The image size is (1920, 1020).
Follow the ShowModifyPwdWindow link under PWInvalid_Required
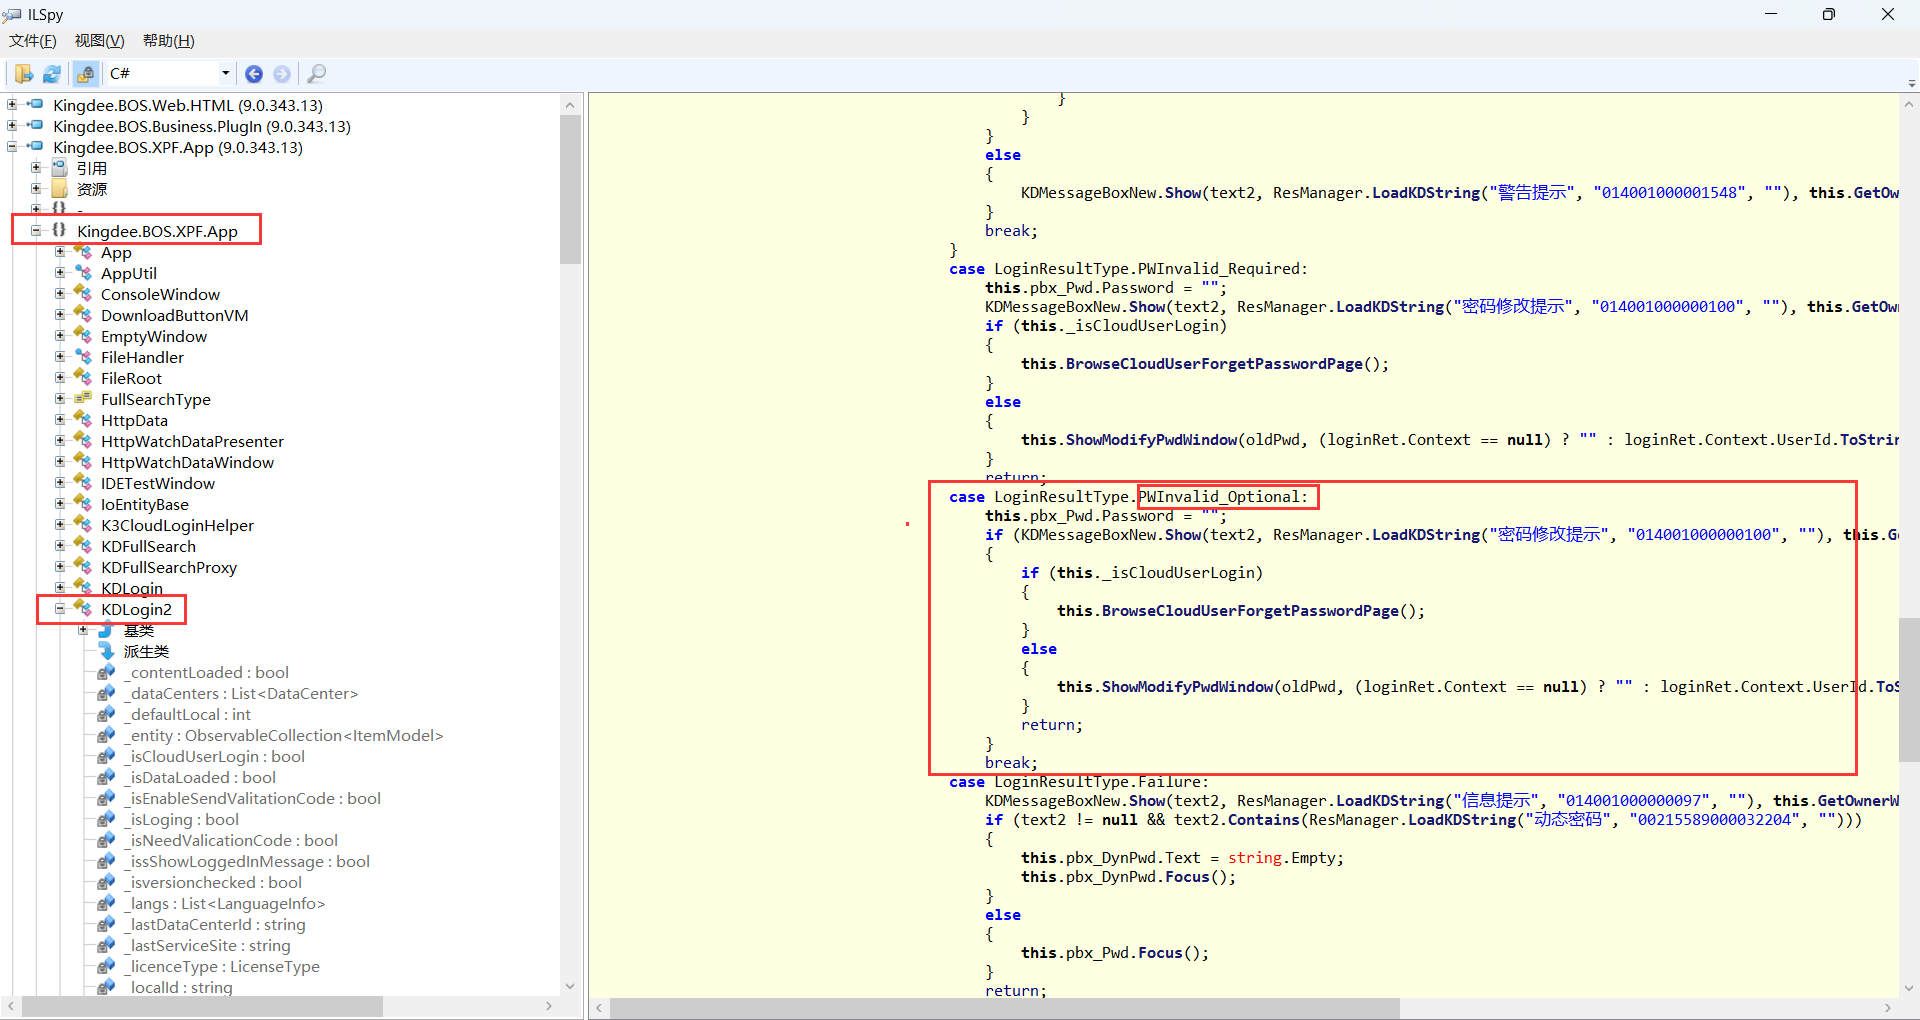pos(1152,439)
